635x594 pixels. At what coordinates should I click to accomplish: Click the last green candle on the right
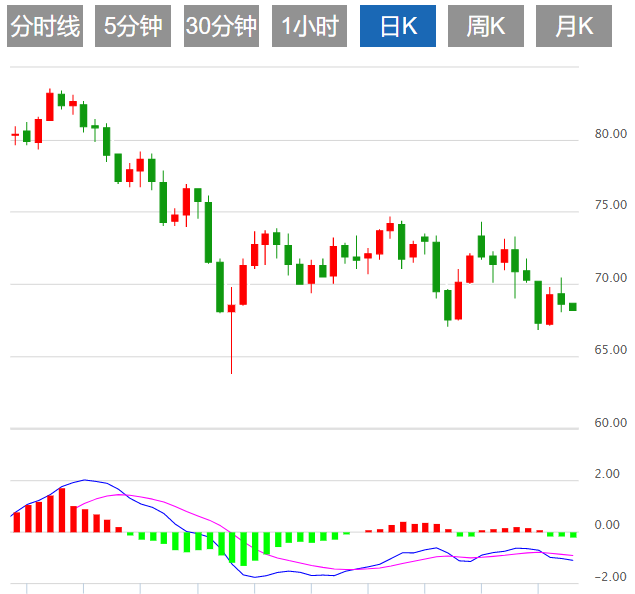(x=573, y=307)
